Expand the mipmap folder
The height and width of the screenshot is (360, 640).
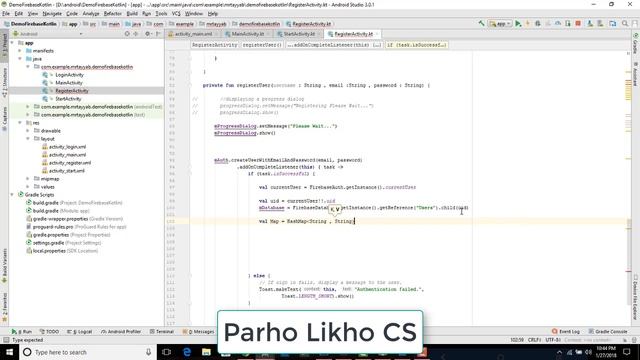(x=28, y=179)
